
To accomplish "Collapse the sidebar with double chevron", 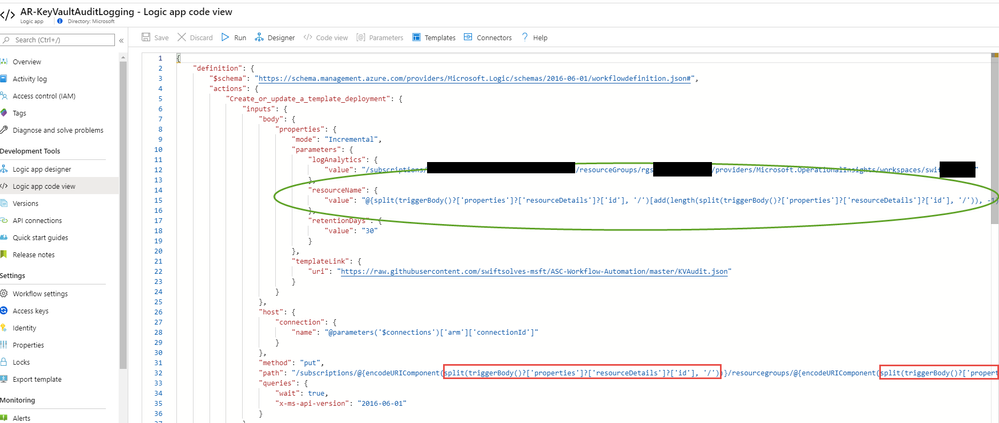I will (x=121, y=40).
